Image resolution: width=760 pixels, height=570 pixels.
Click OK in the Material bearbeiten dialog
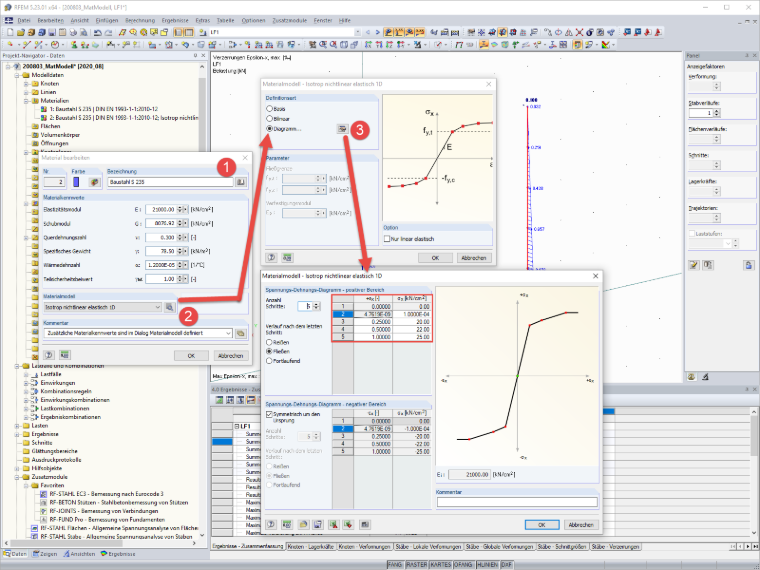191,356
